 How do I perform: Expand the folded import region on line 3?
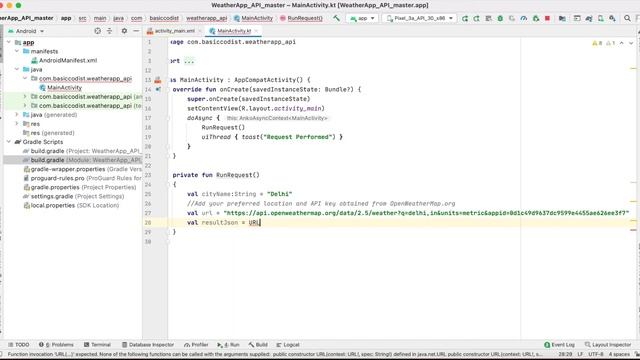pyautogui.click(x=189, y=61)
